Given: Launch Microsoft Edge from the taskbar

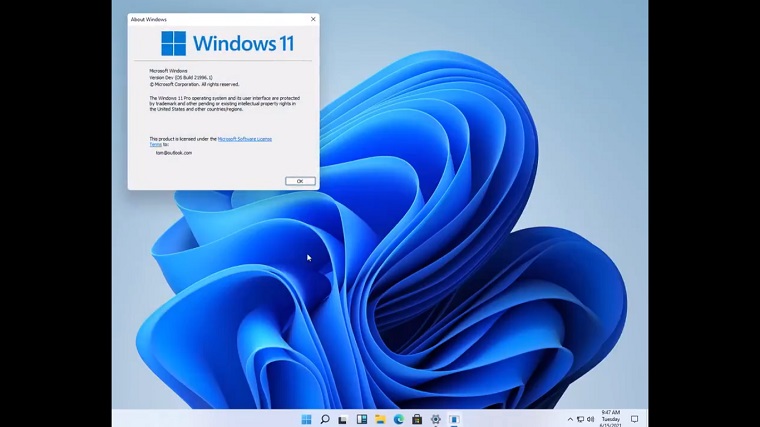Looking at the screenshot, I should coord(399,419).
